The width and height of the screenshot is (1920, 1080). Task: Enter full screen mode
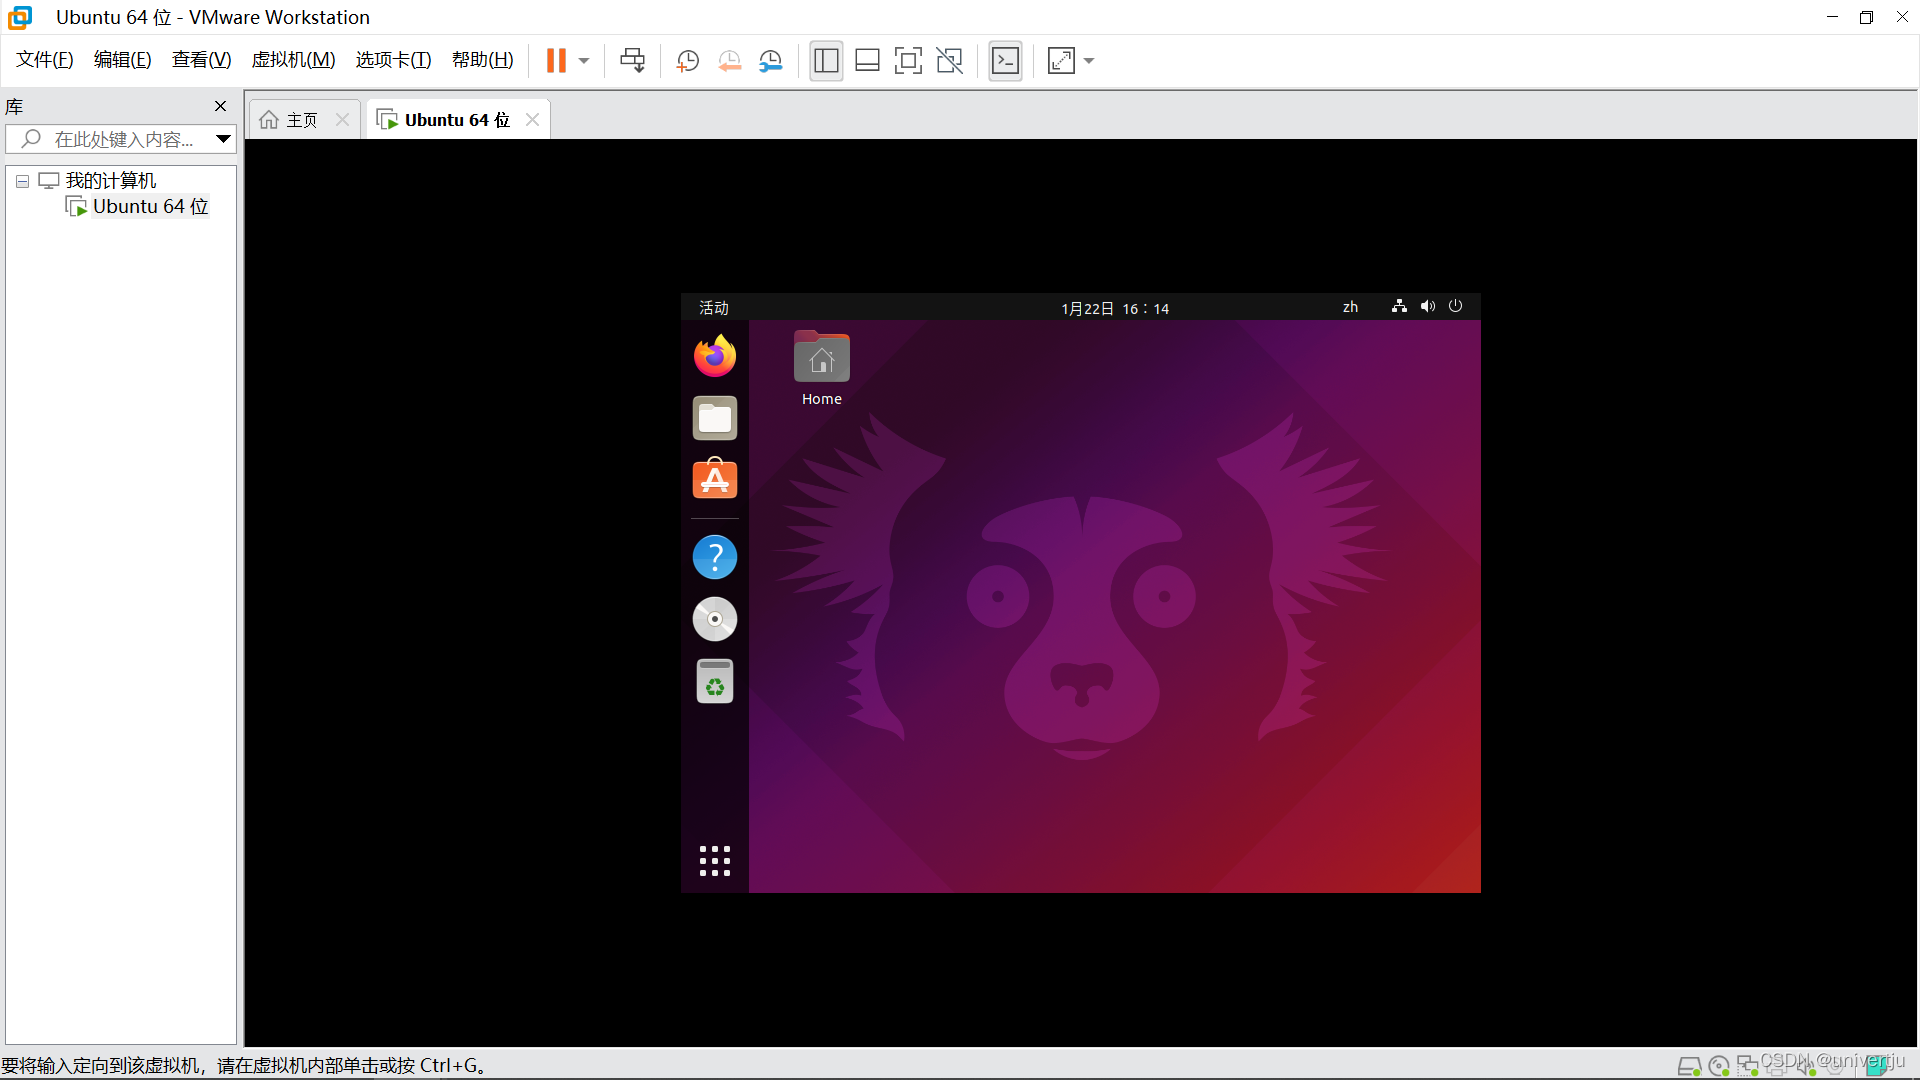pyautogui.click(x=908, y=61)
